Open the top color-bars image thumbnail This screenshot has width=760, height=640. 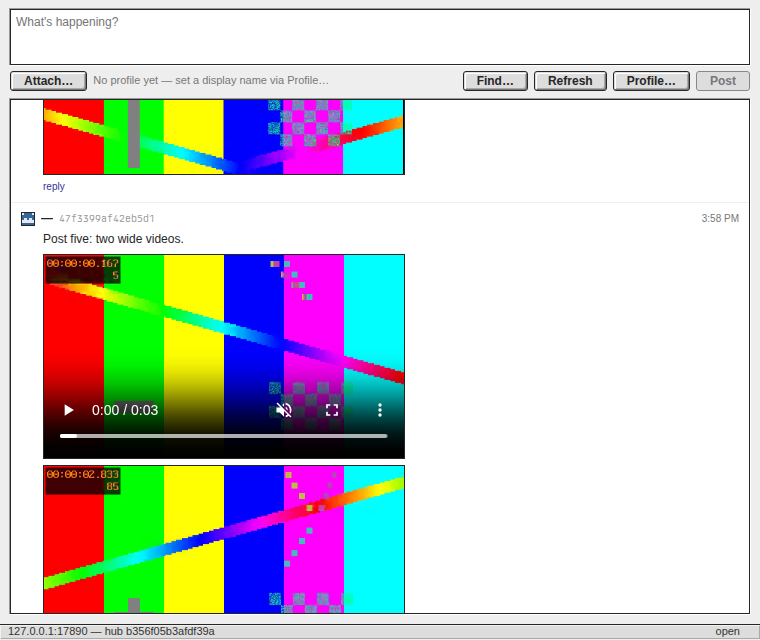pos(224,137)
